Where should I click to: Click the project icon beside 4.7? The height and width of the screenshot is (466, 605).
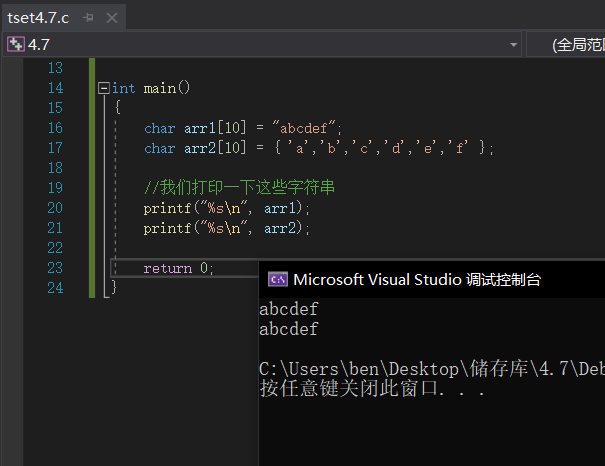tap(15, 45)
